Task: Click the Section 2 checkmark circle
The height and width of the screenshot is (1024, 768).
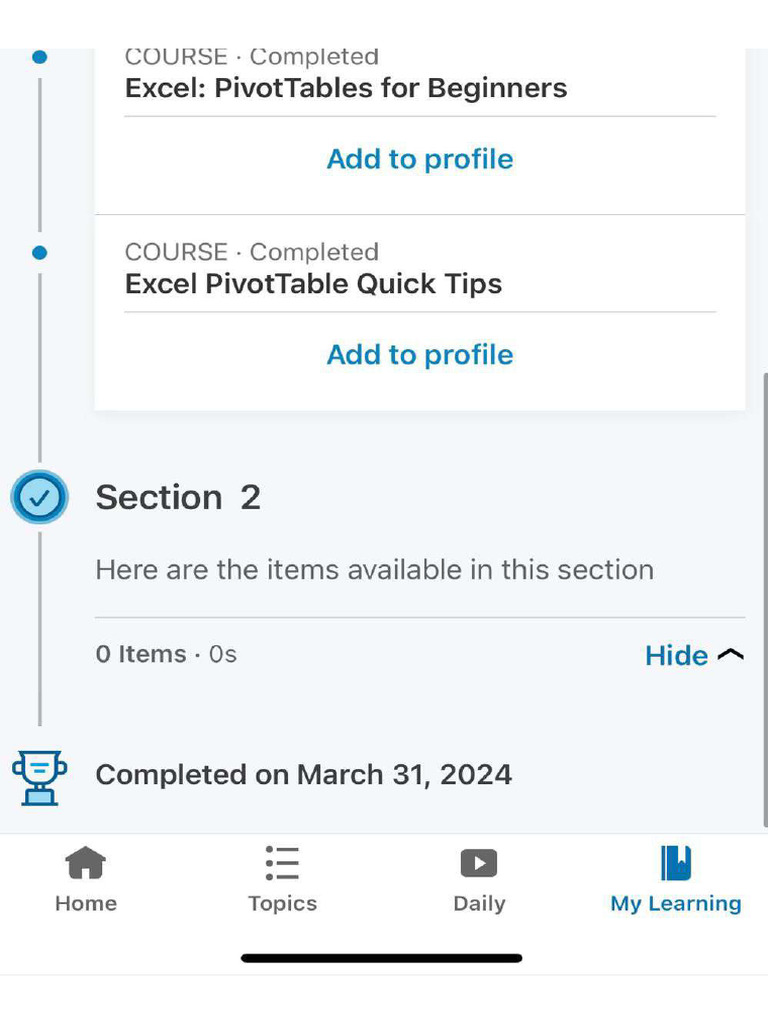Action: [39, 497]
